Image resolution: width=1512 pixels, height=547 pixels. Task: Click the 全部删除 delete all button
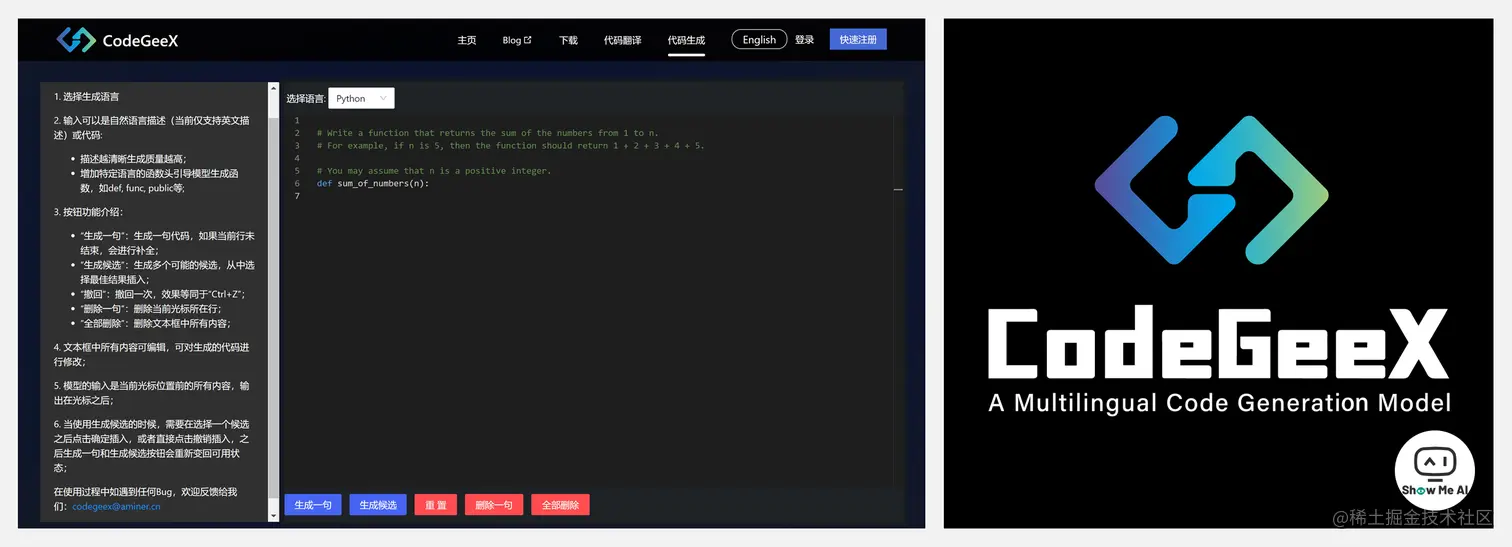coord(560,505)
